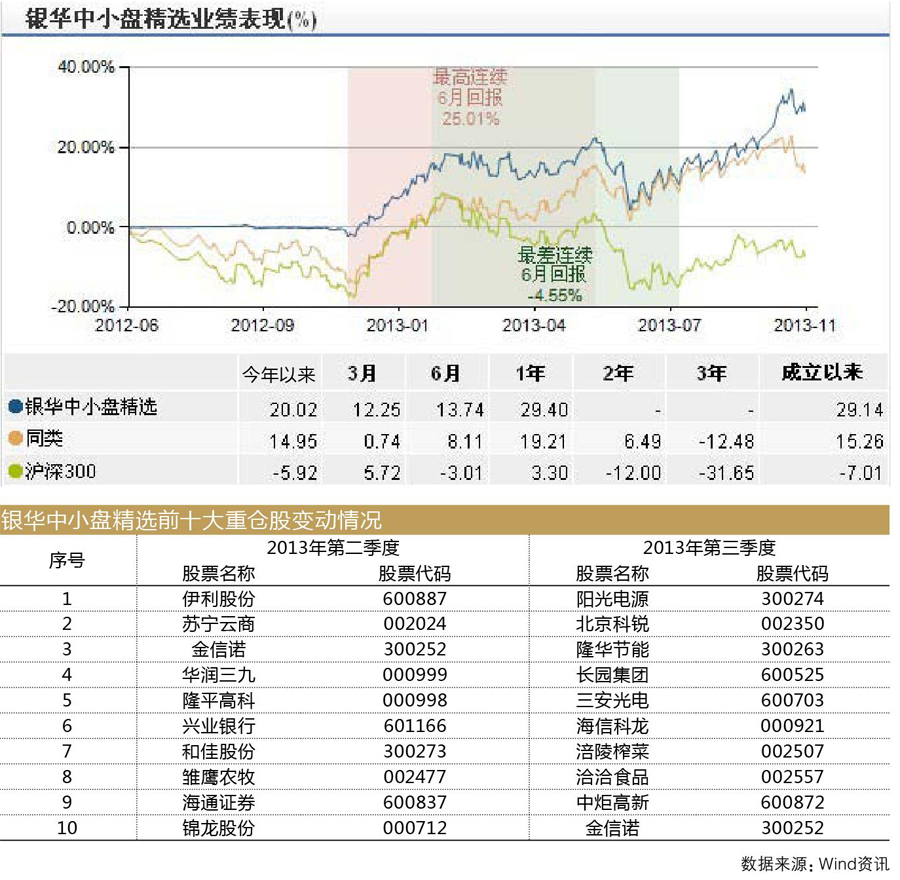Click the stock name 洽洽食品

click(612, 777)
